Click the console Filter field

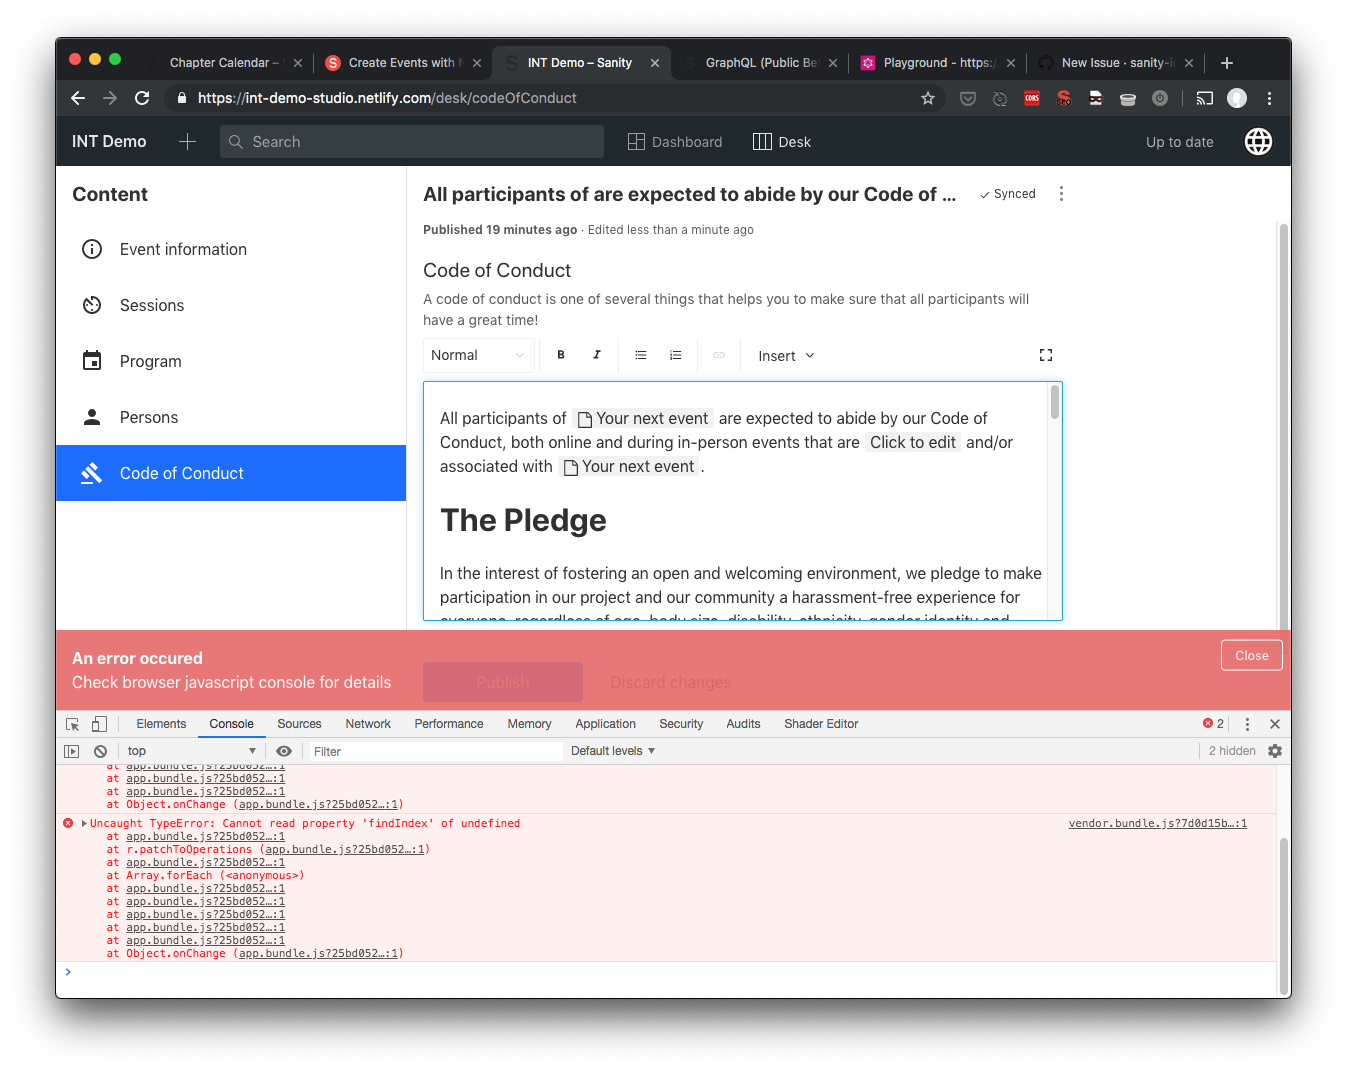coord(435,751)
